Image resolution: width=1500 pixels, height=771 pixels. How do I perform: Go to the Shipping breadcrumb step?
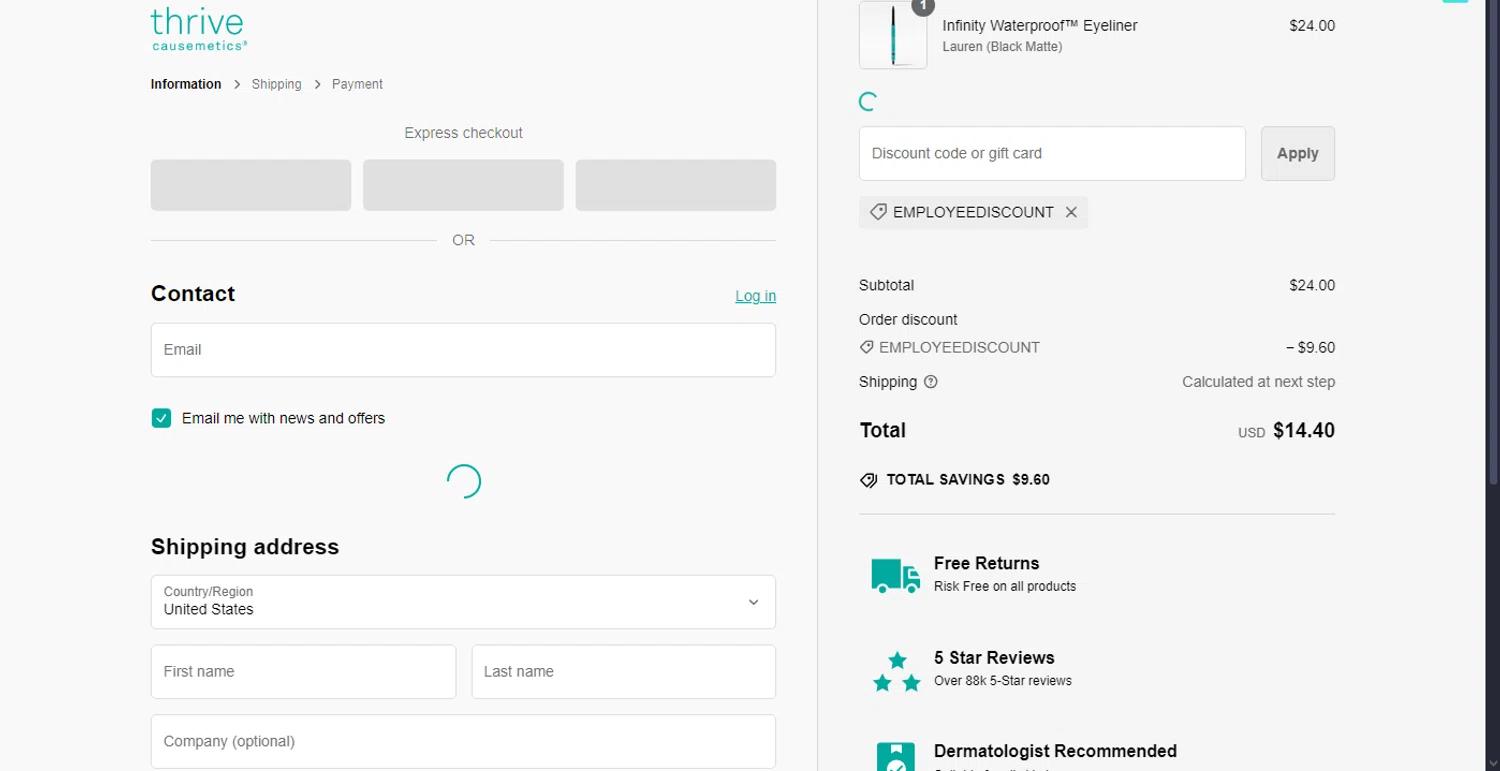tap(276, 84)
